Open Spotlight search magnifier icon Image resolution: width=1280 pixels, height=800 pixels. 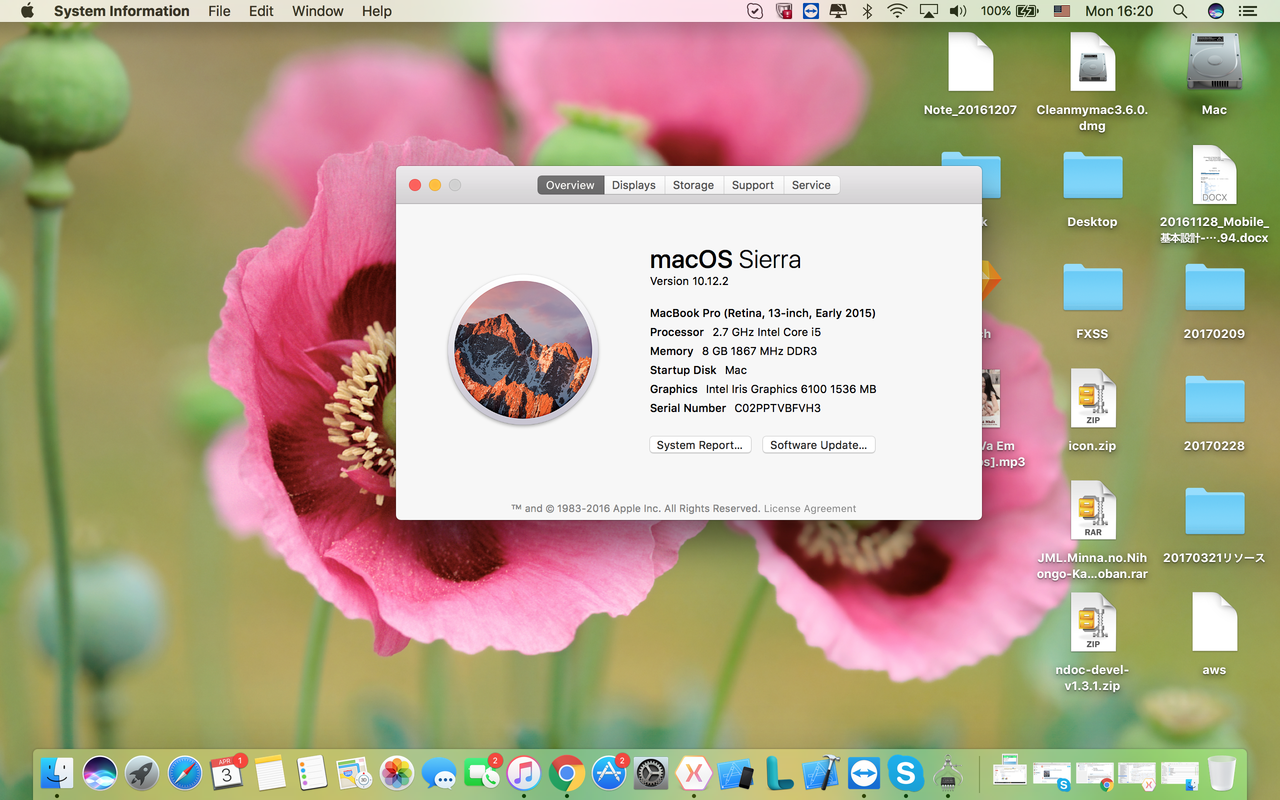pos(1180,11)
